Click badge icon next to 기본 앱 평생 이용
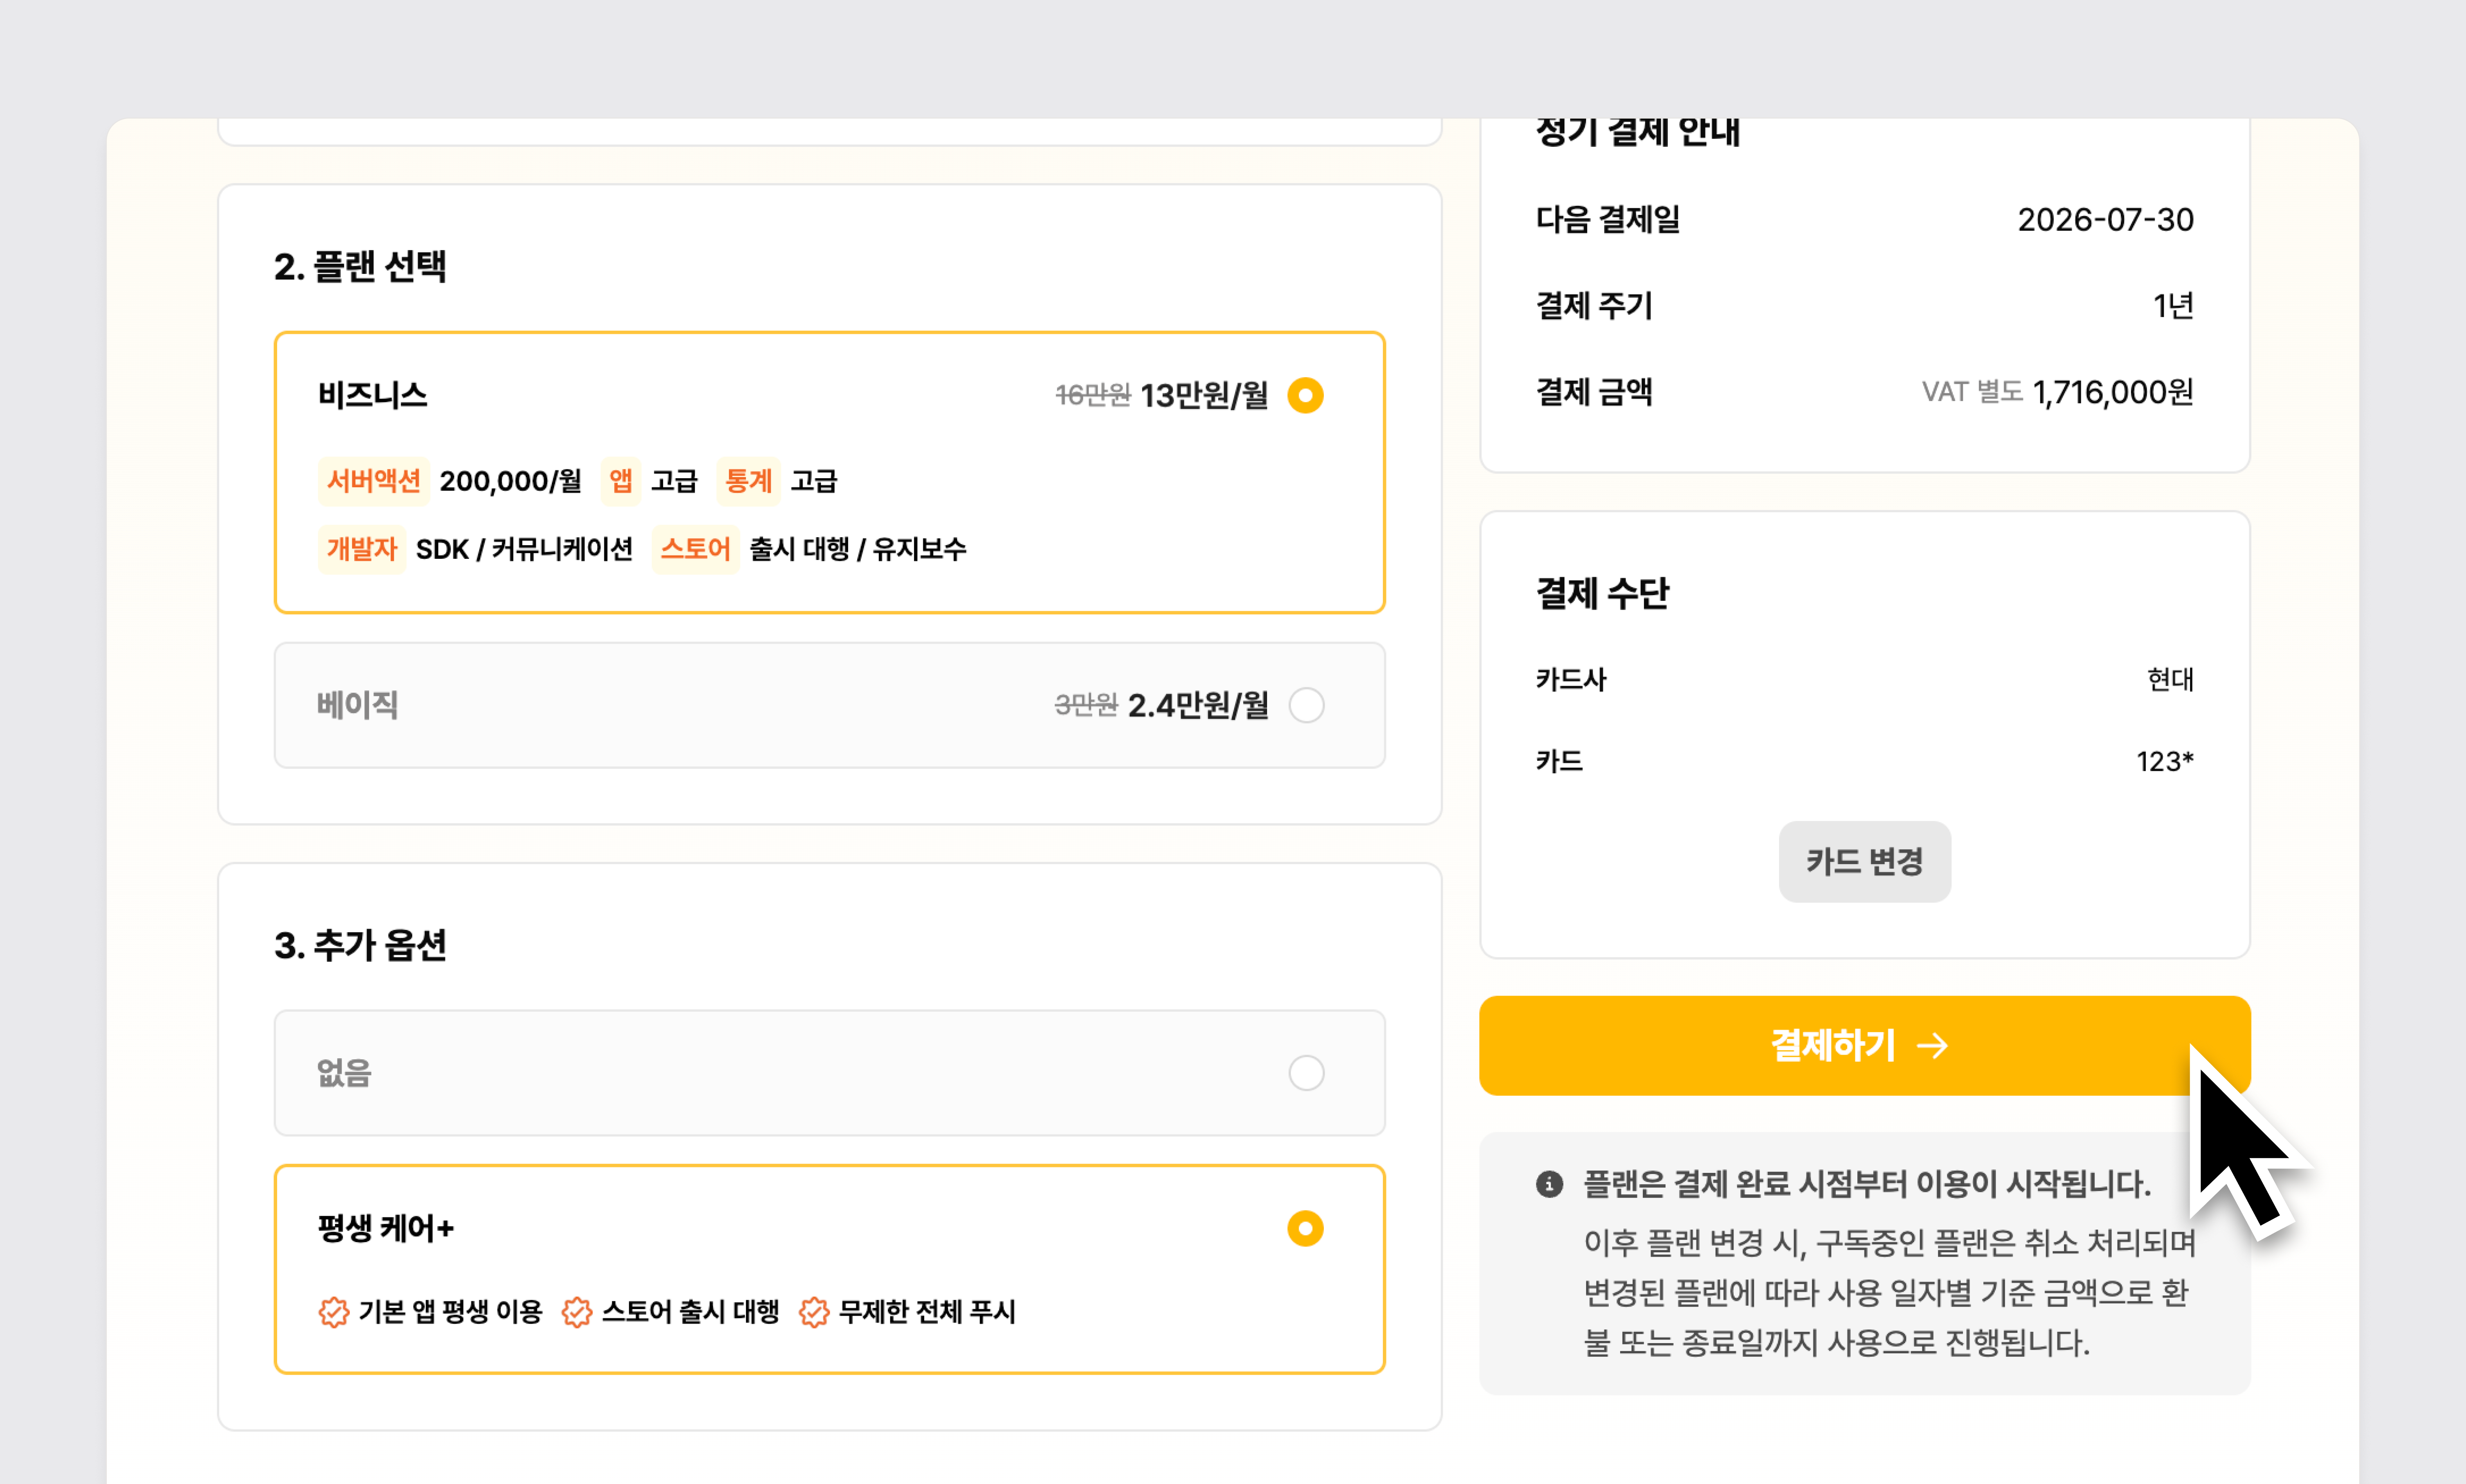The width and height of the screenshot is (2466, 1484). point(333,1312)
